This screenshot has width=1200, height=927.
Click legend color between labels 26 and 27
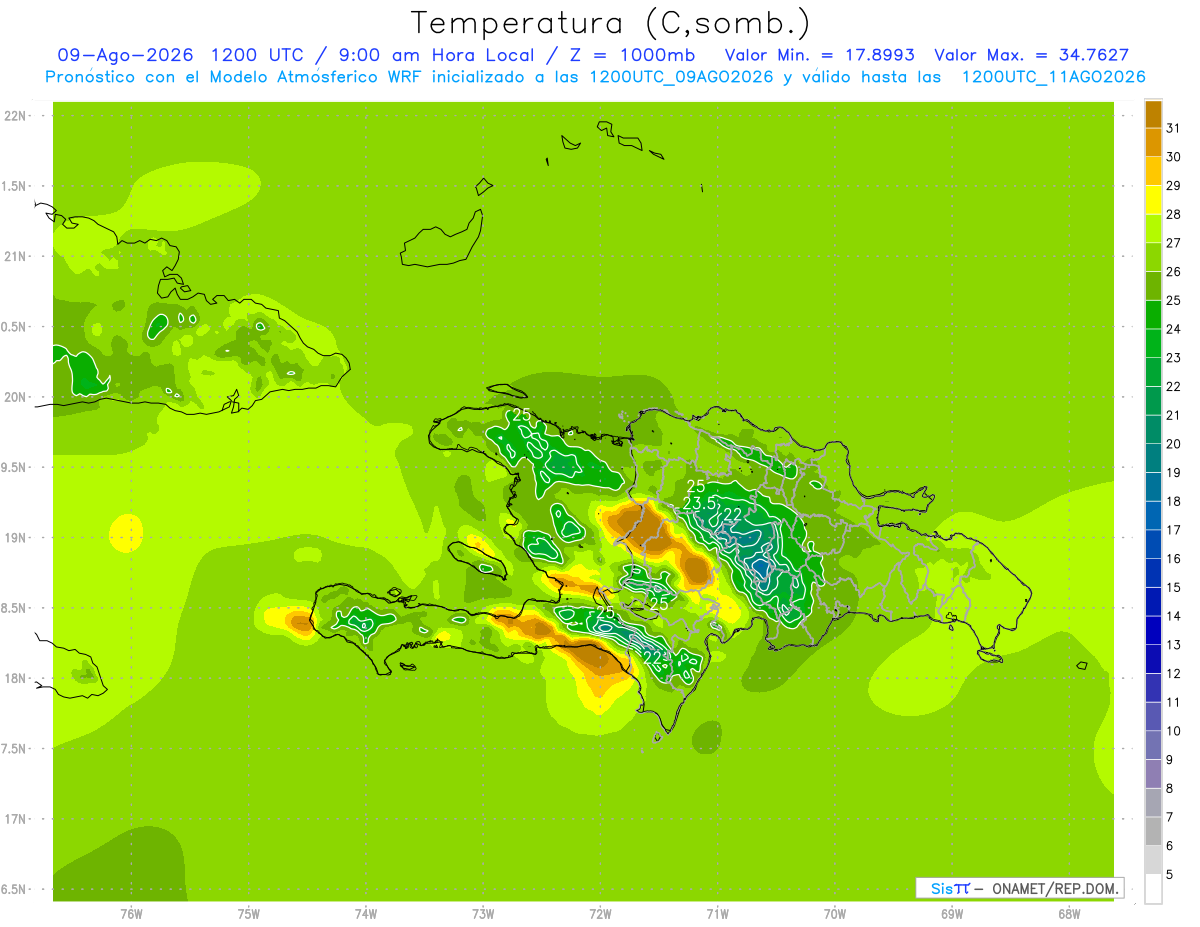coord(1153,258)
